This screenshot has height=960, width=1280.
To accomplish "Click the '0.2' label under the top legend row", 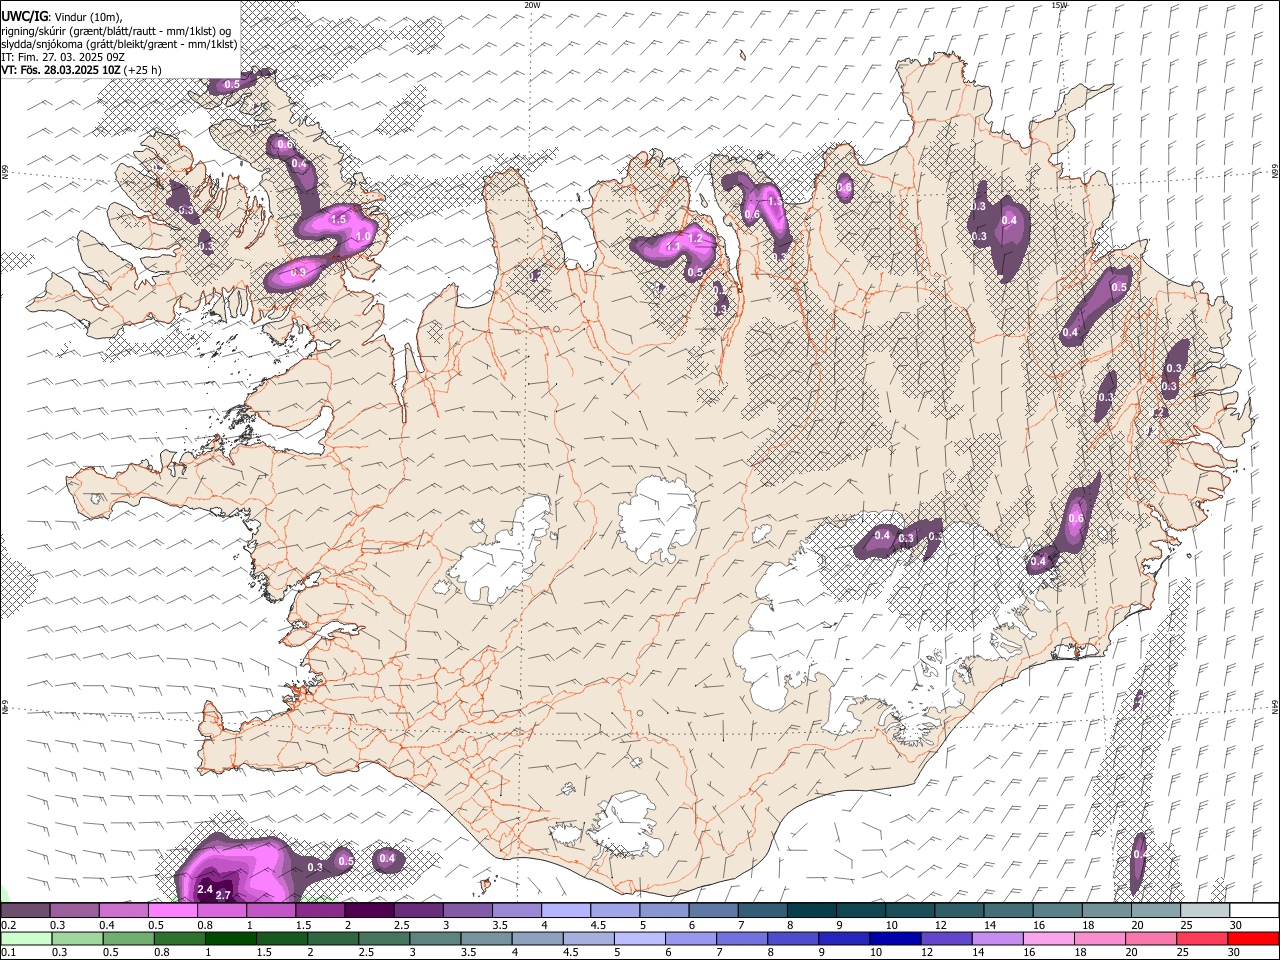I will point(10,925).
